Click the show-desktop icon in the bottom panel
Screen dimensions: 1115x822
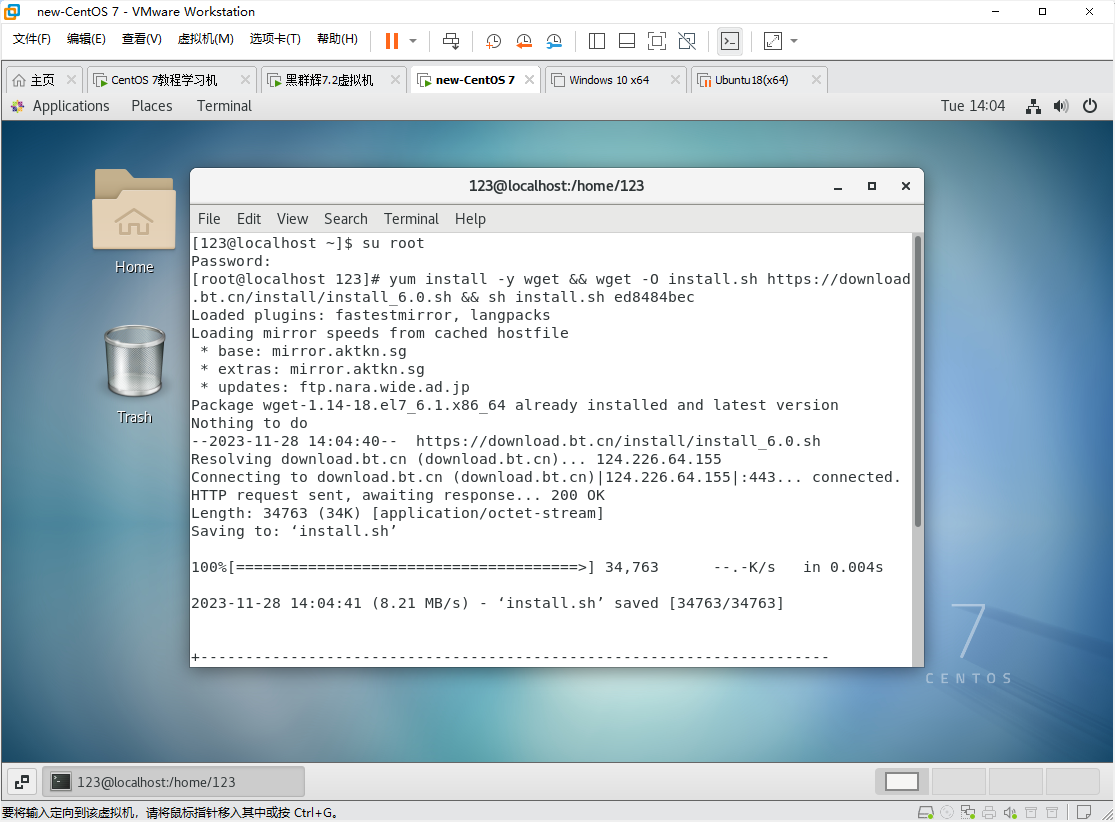(x=22, y=782)
